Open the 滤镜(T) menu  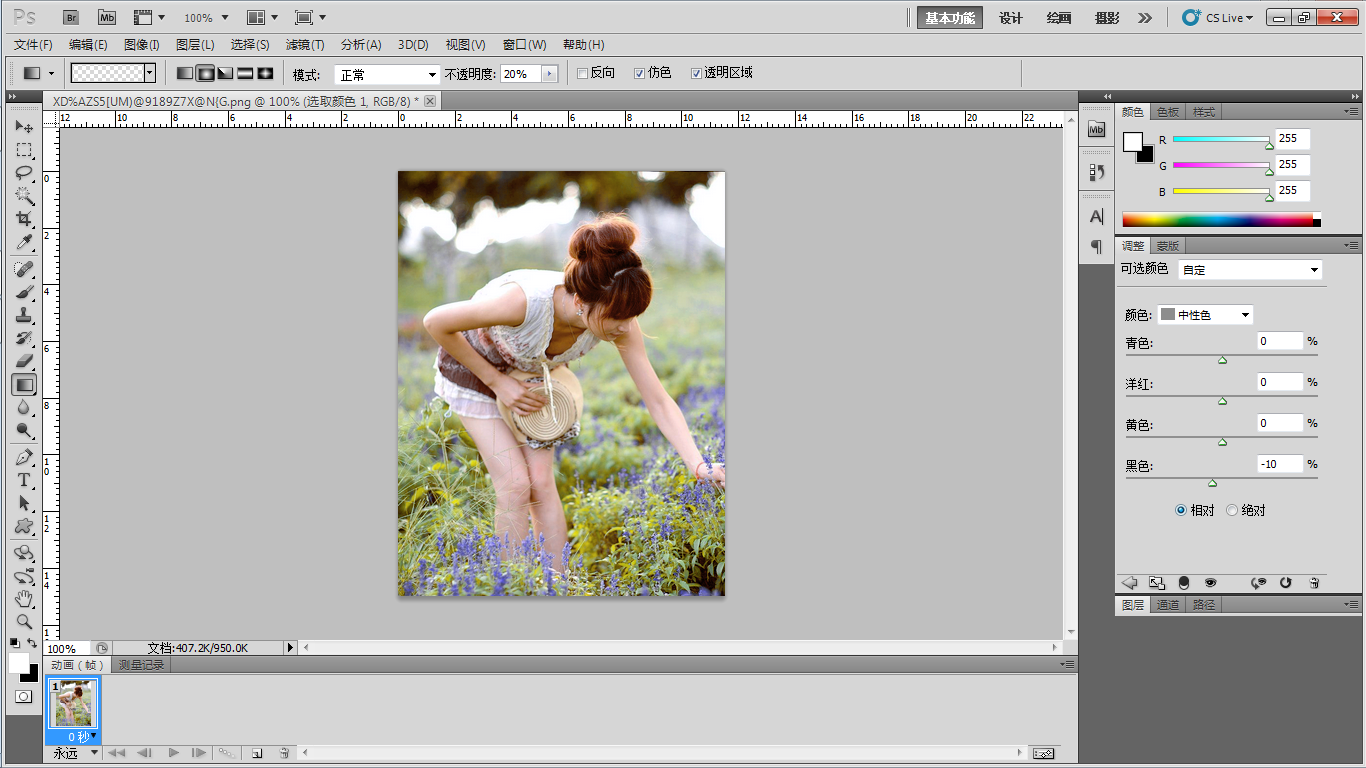(304, 45)
